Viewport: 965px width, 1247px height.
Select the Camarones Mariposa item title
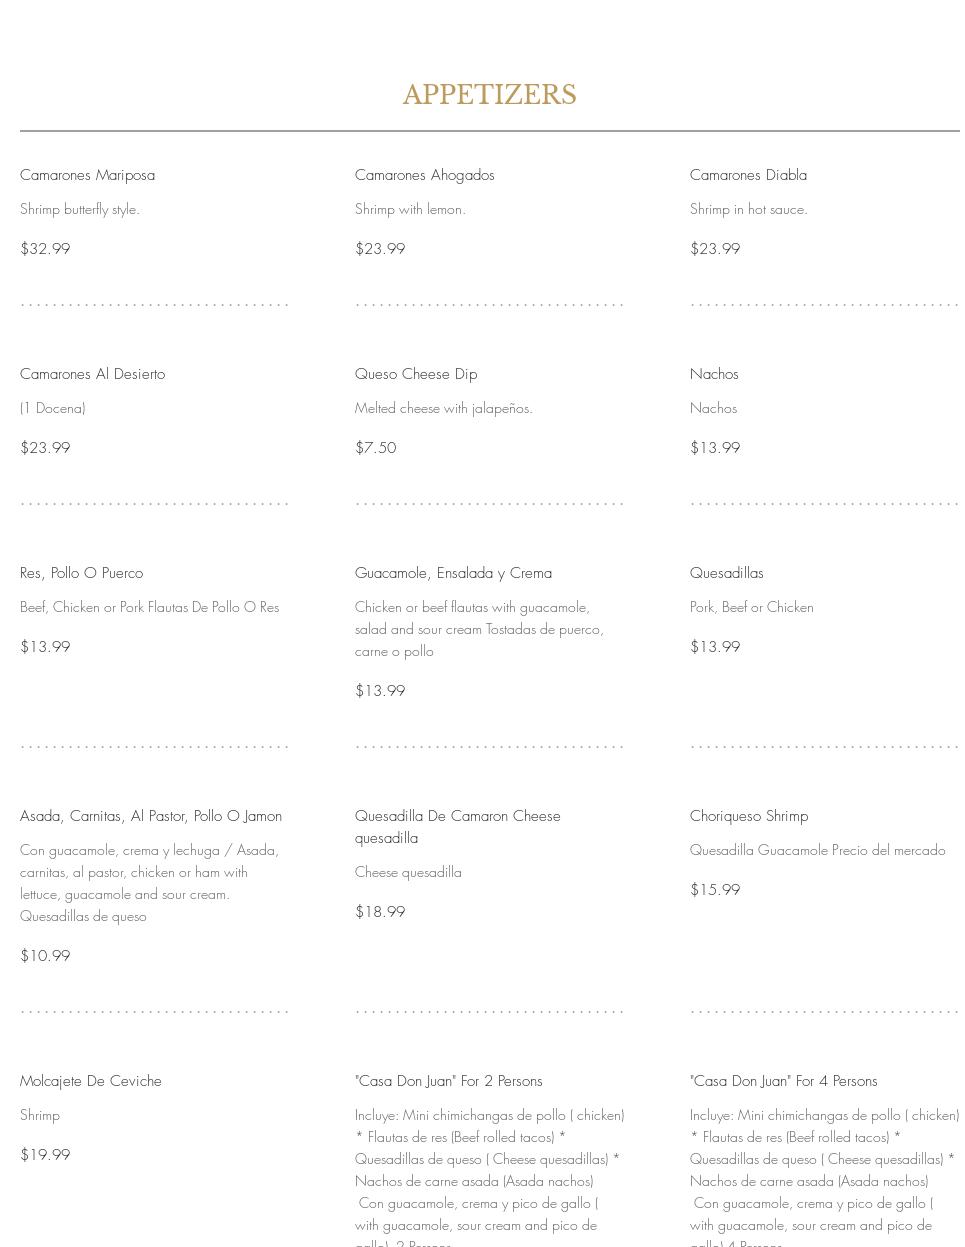point(87,175)
